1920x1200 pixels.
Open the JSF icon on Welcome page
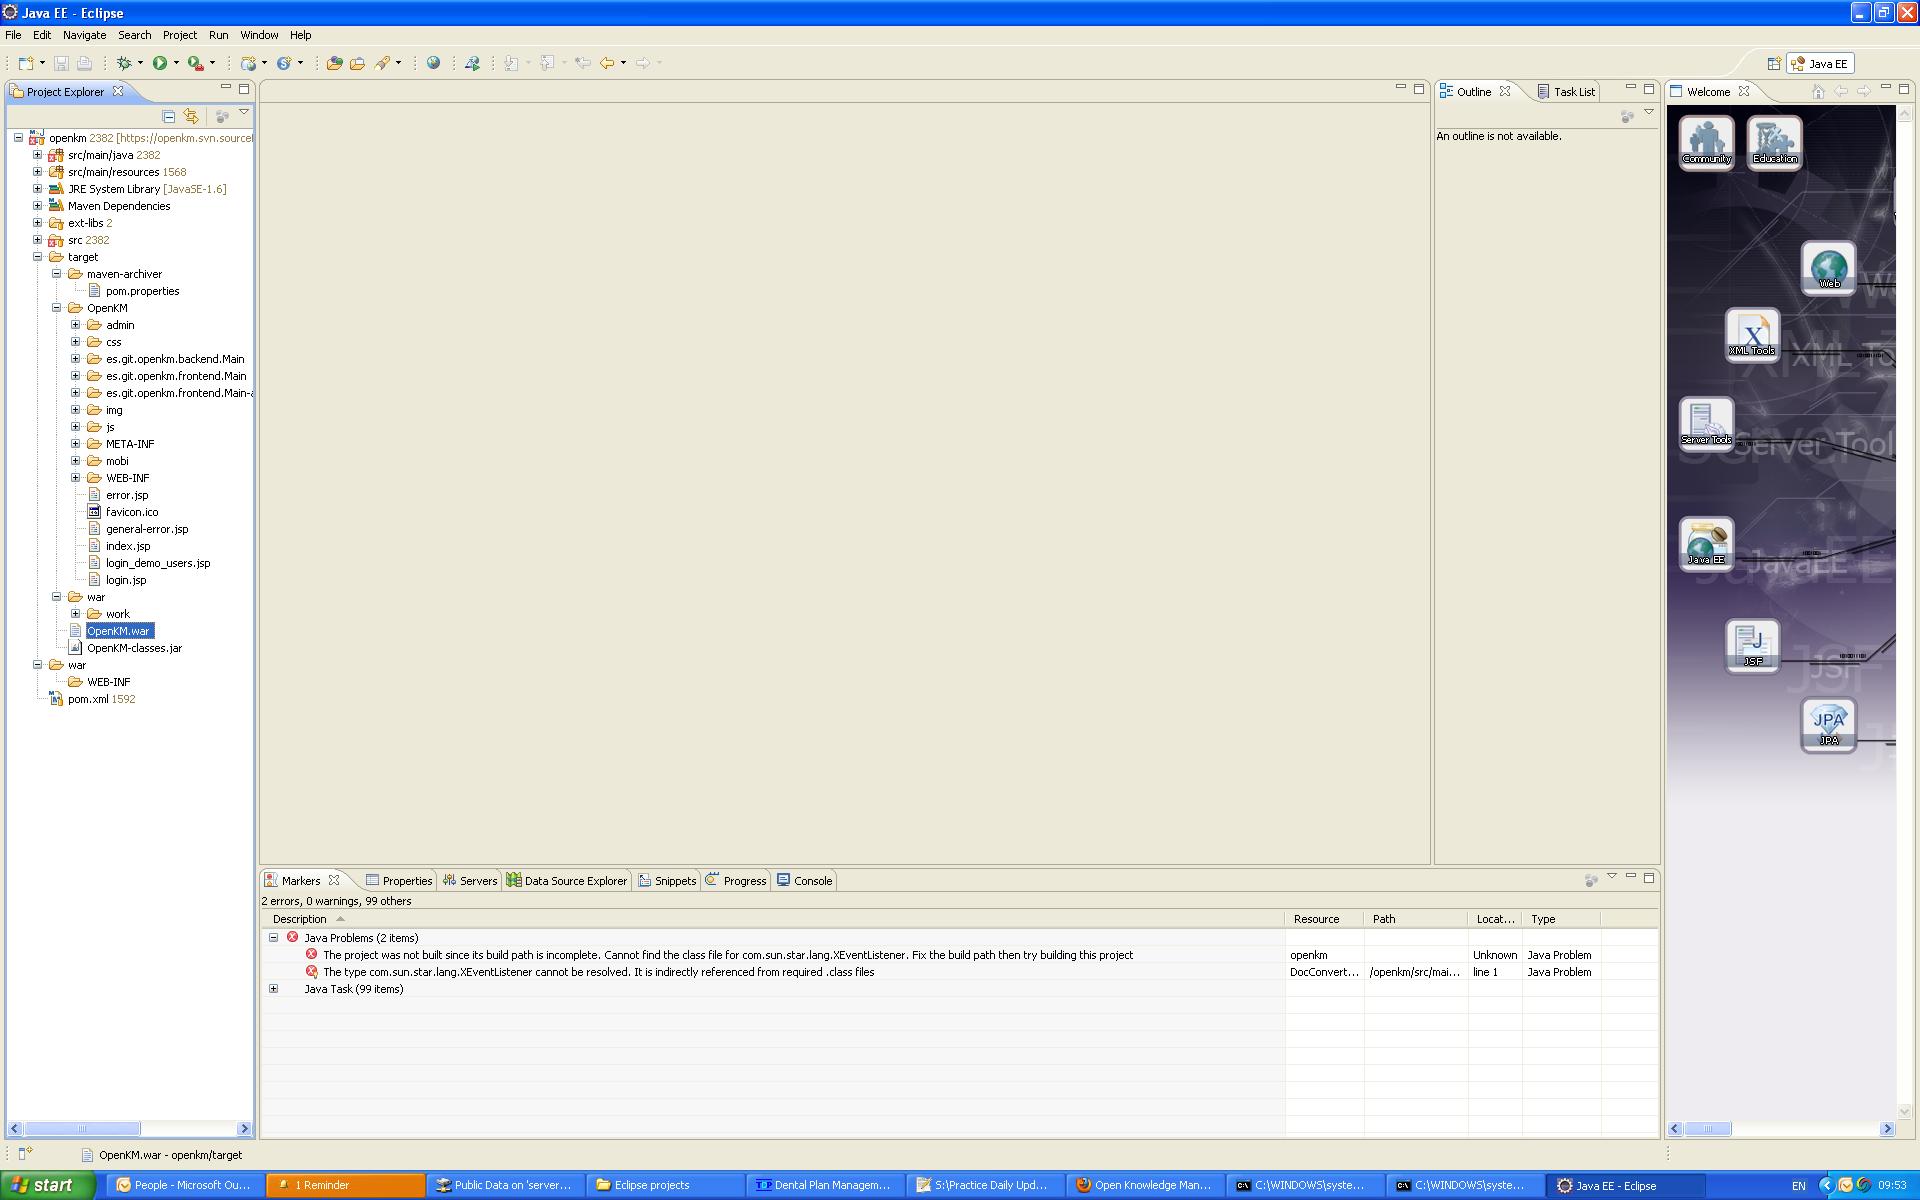point(1752,645)
